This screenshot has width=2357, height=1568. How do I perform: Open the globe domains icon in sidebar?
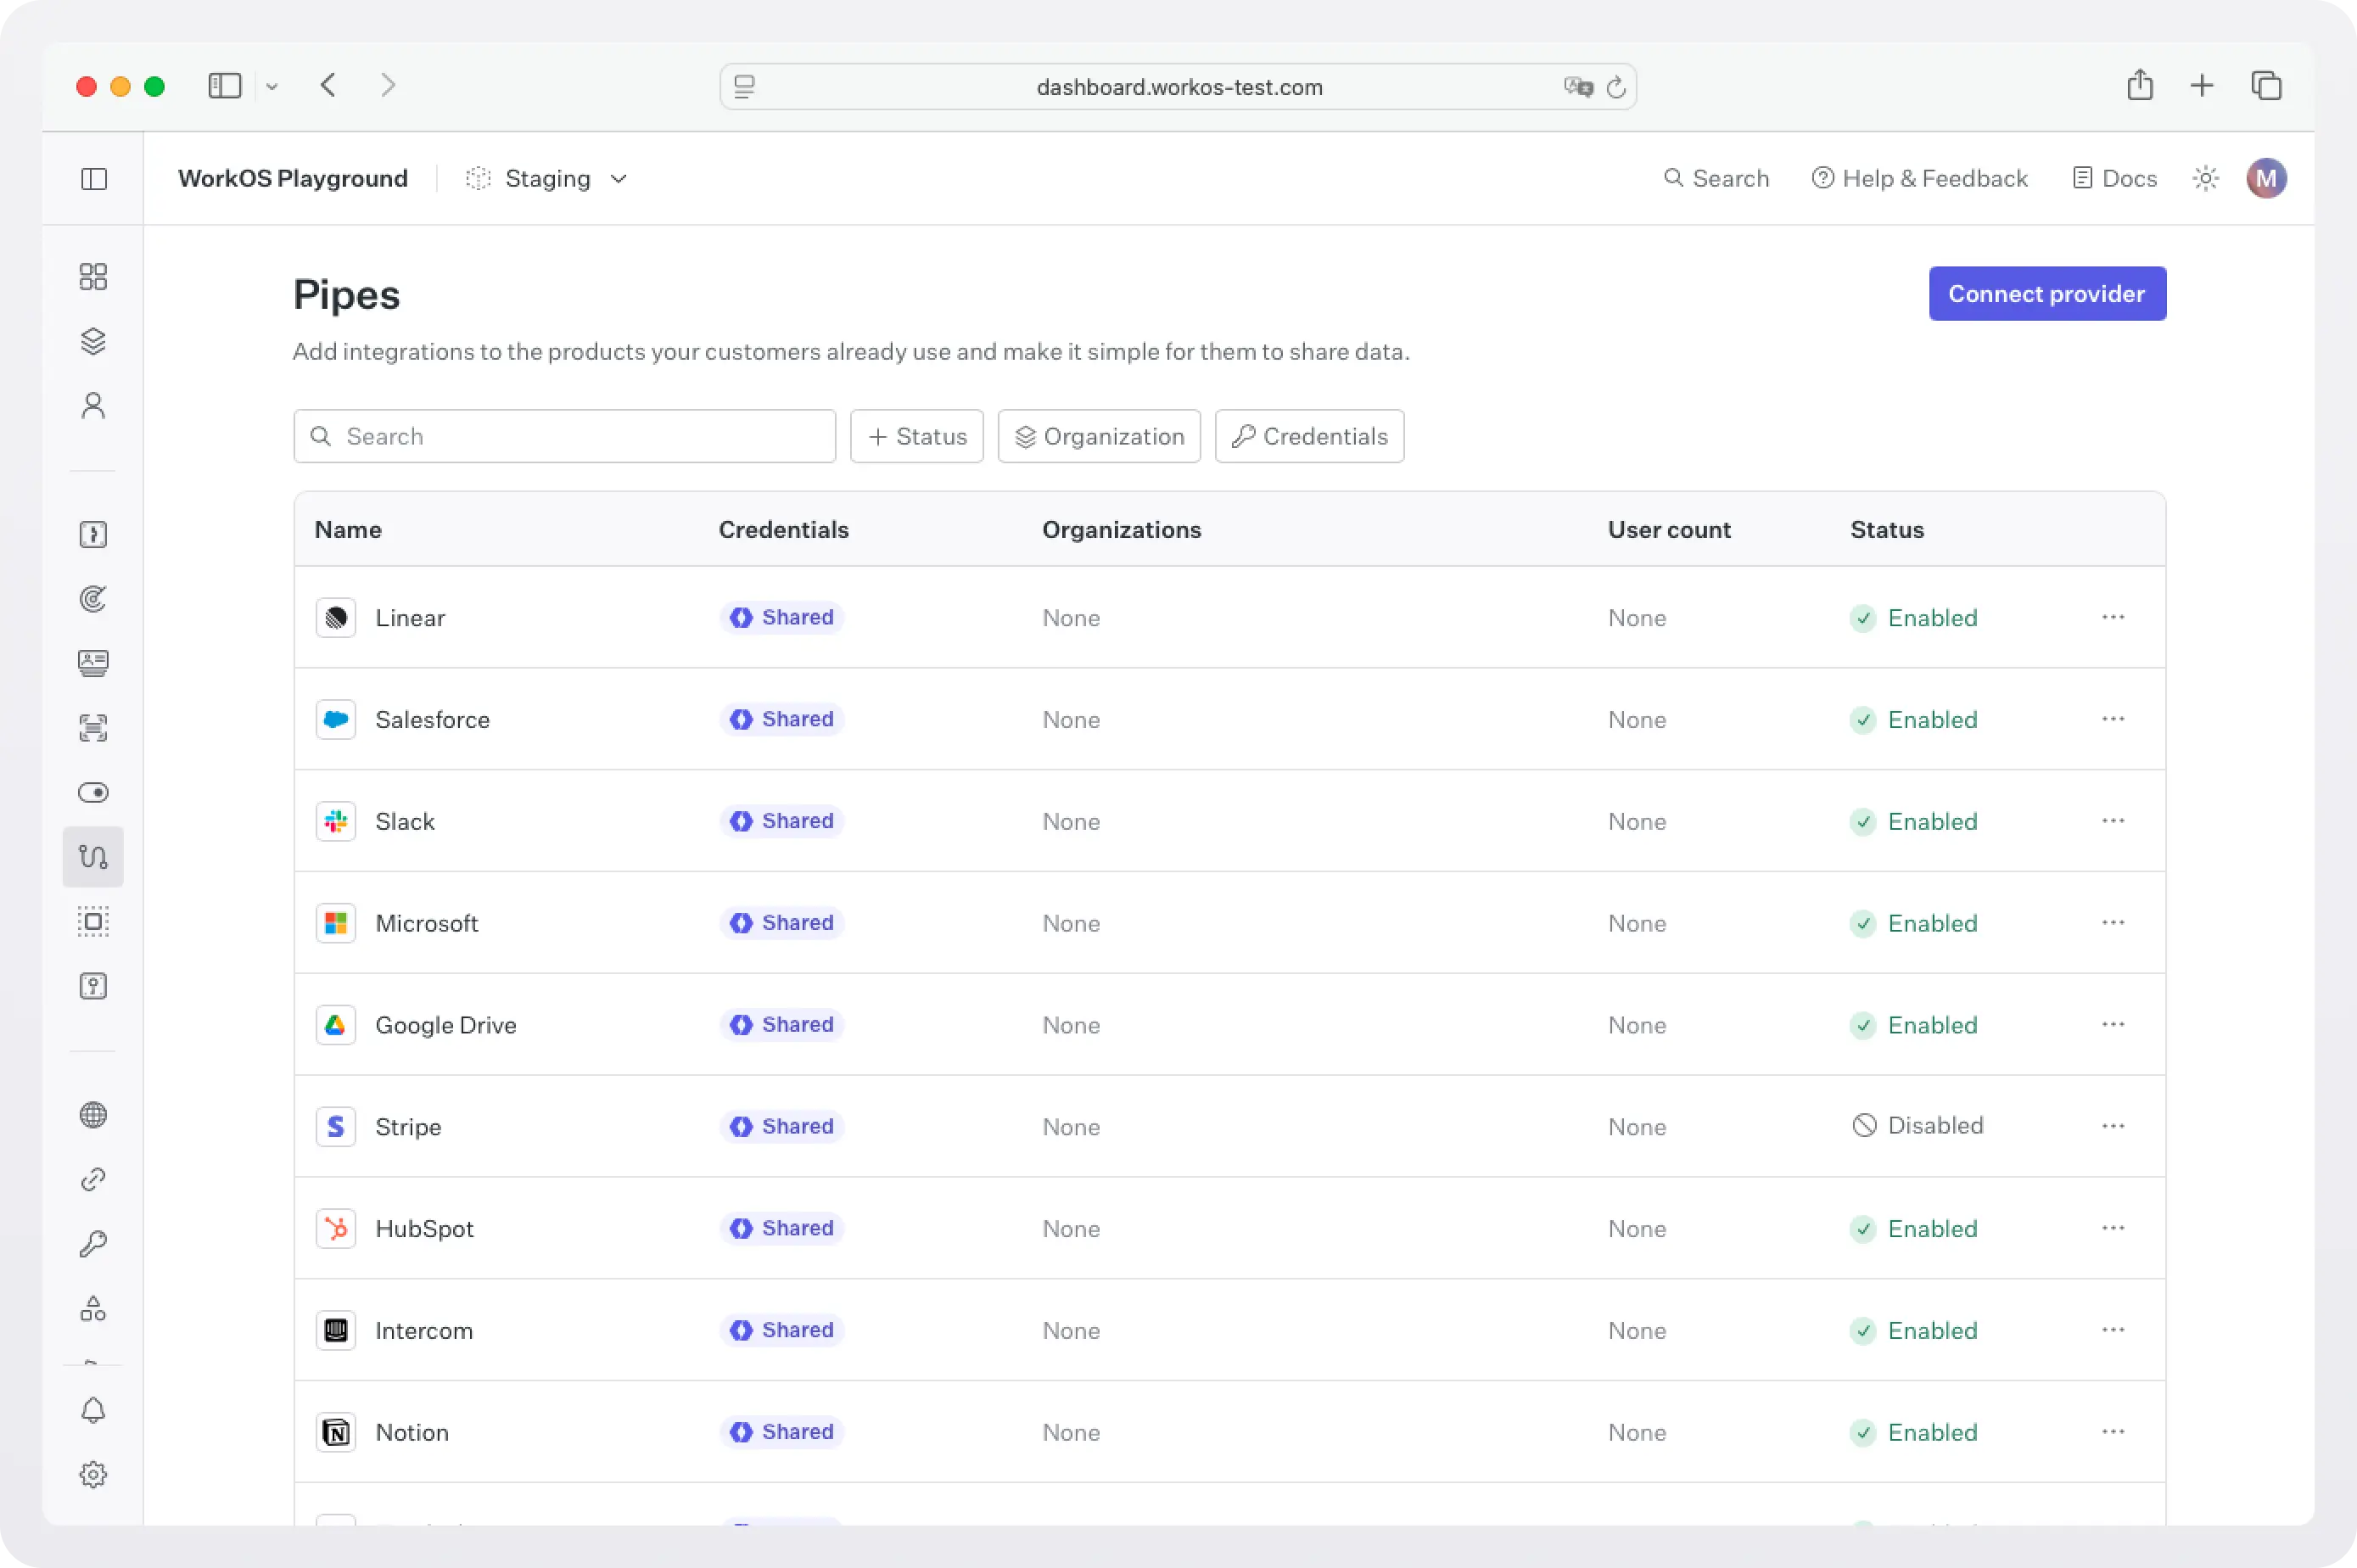point(93,1114)
